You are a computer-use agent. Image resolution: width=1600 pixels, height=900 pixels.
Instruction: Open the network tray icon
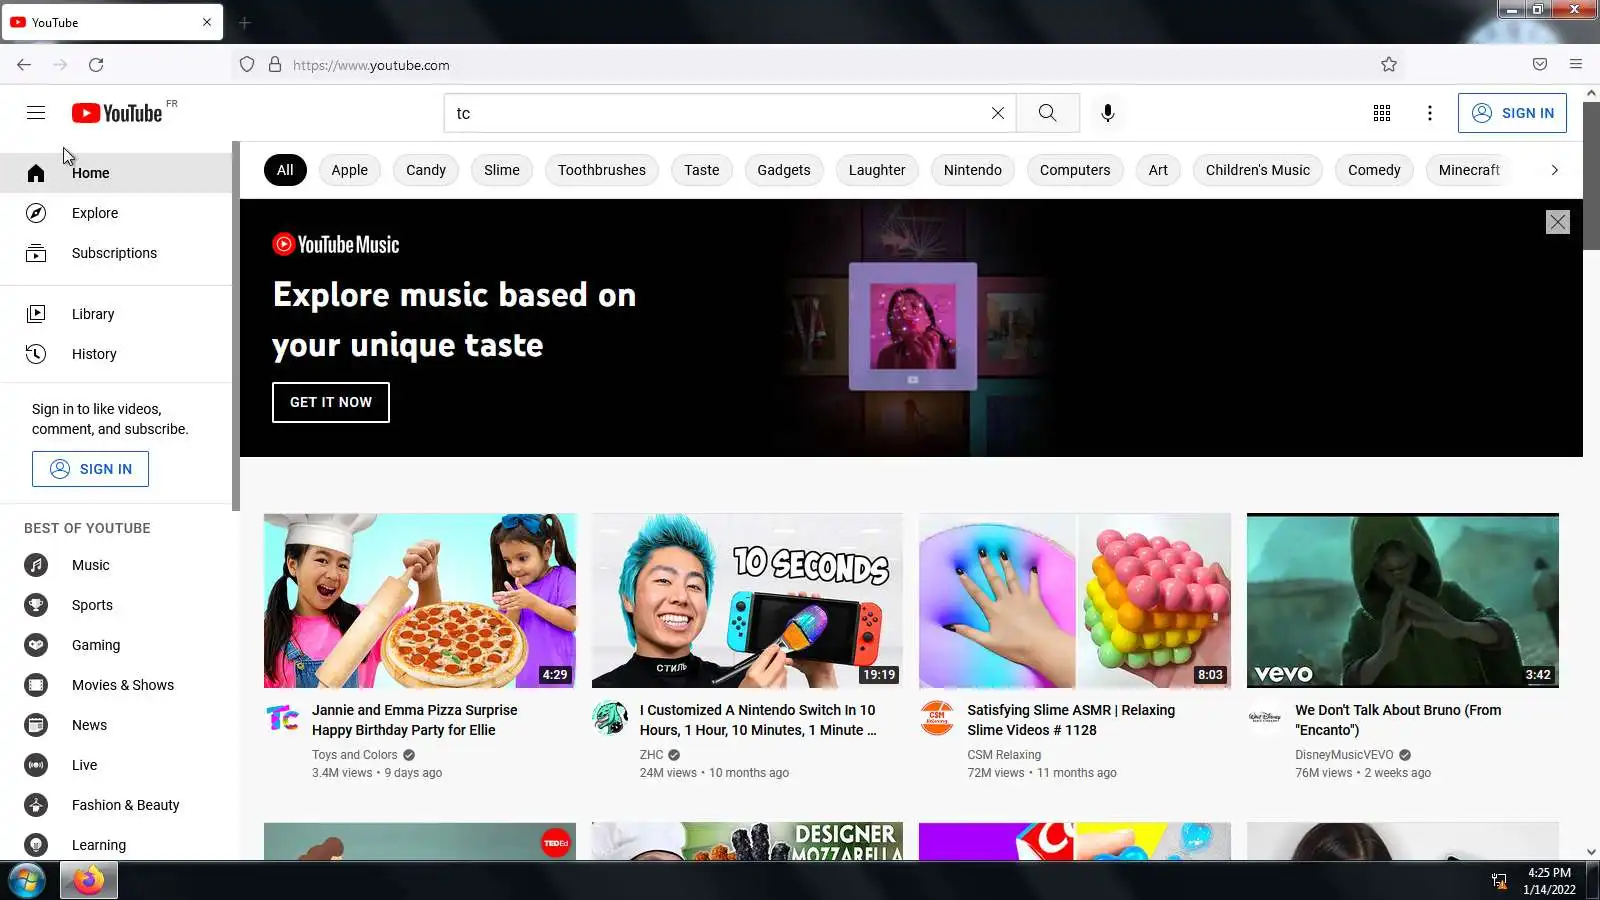1499,881
